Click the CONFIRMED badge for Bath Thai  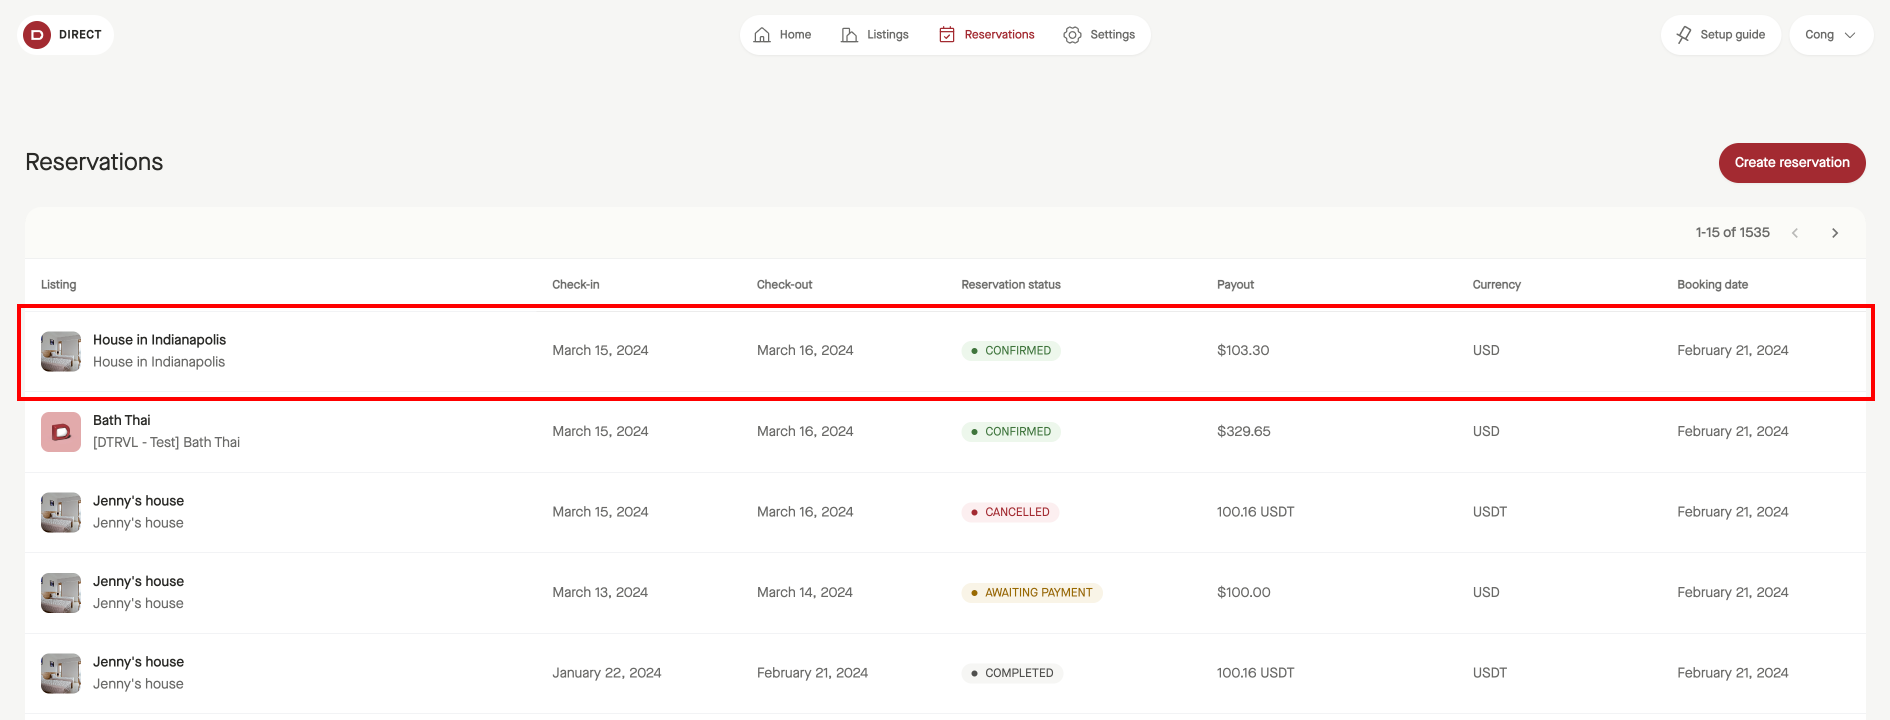pyautogui.click(x=1011, y=432)
